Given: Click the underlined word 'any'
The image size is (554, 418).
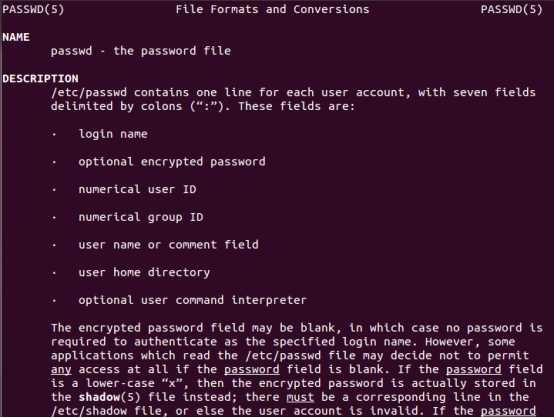Looking at the screenshot, I should (x=61, y=370).
